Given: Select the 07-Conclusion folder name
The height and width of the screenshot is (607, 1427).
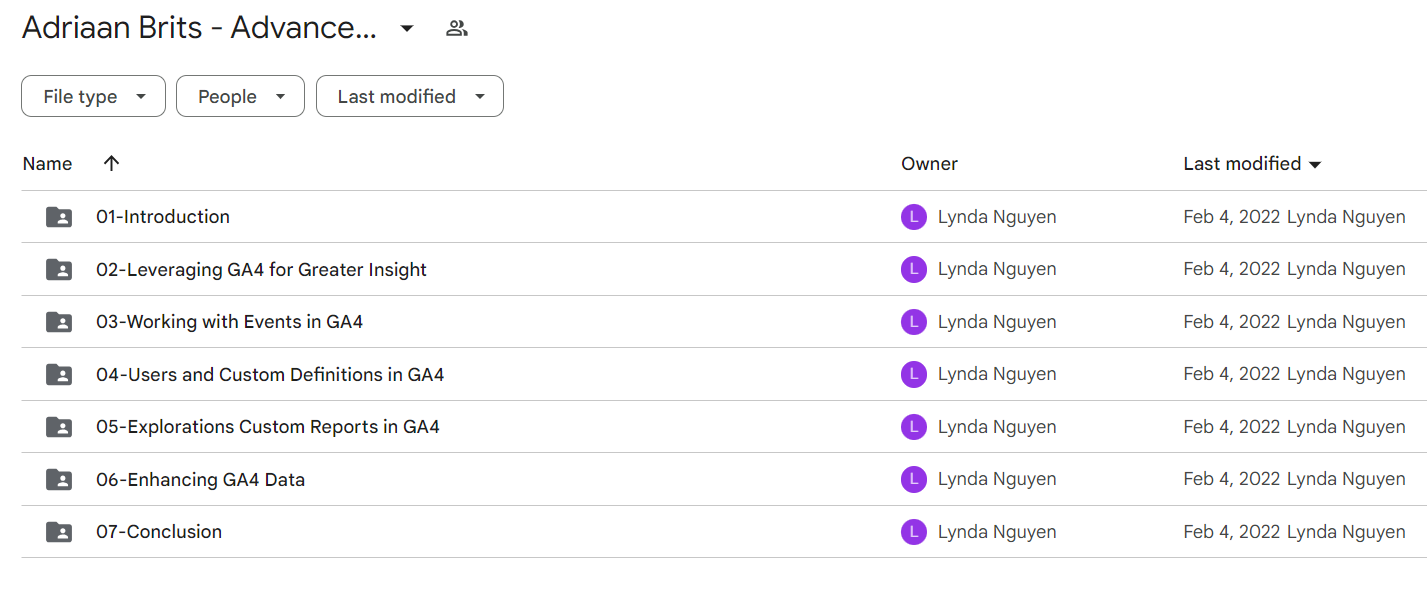Looking at the screenshot, I should coord(159,532).
